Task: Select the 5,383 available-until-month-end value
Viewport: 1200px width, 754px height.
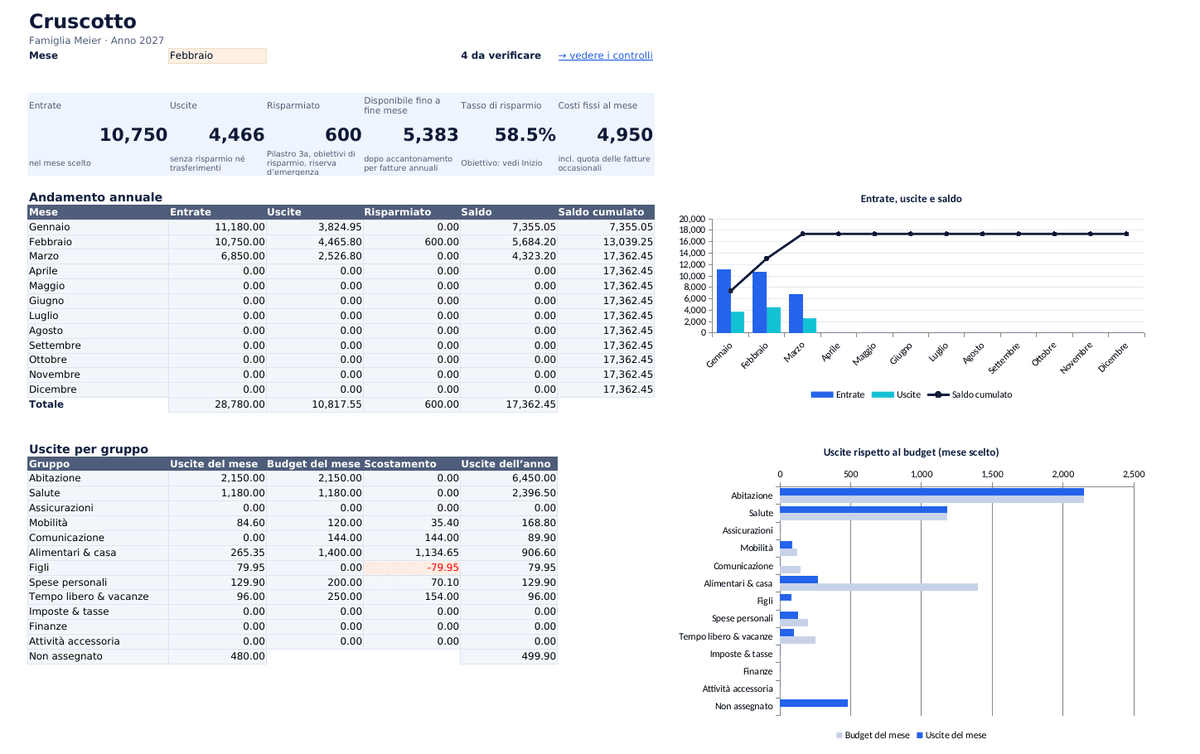Action: (x=431, y=135)
